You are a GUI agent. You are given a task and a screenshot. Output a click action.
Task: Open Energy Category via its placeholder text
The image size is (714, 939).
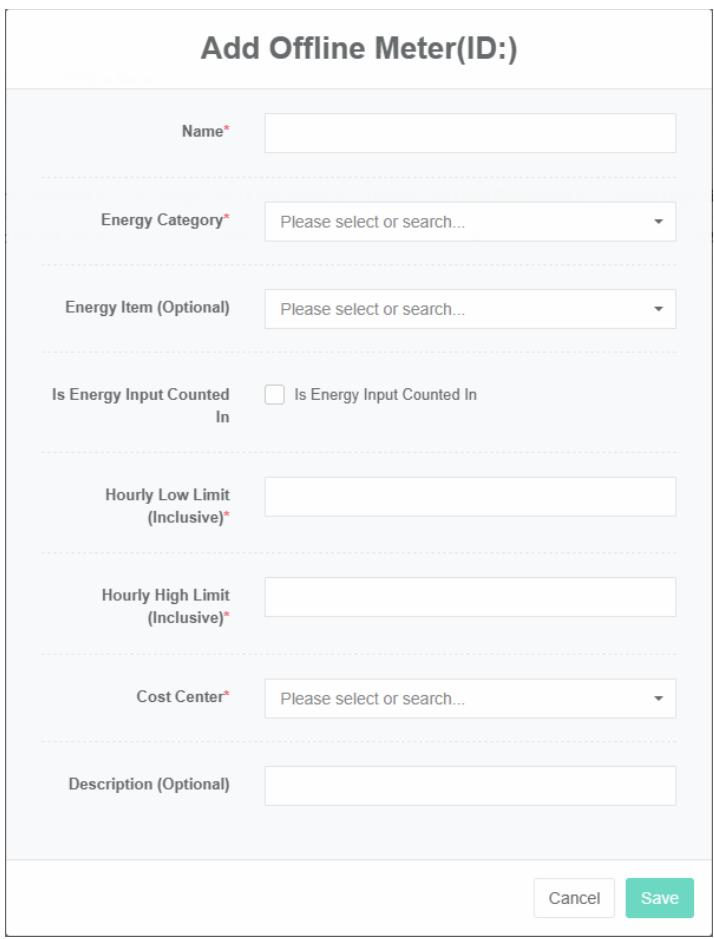(x=372, y=222)
